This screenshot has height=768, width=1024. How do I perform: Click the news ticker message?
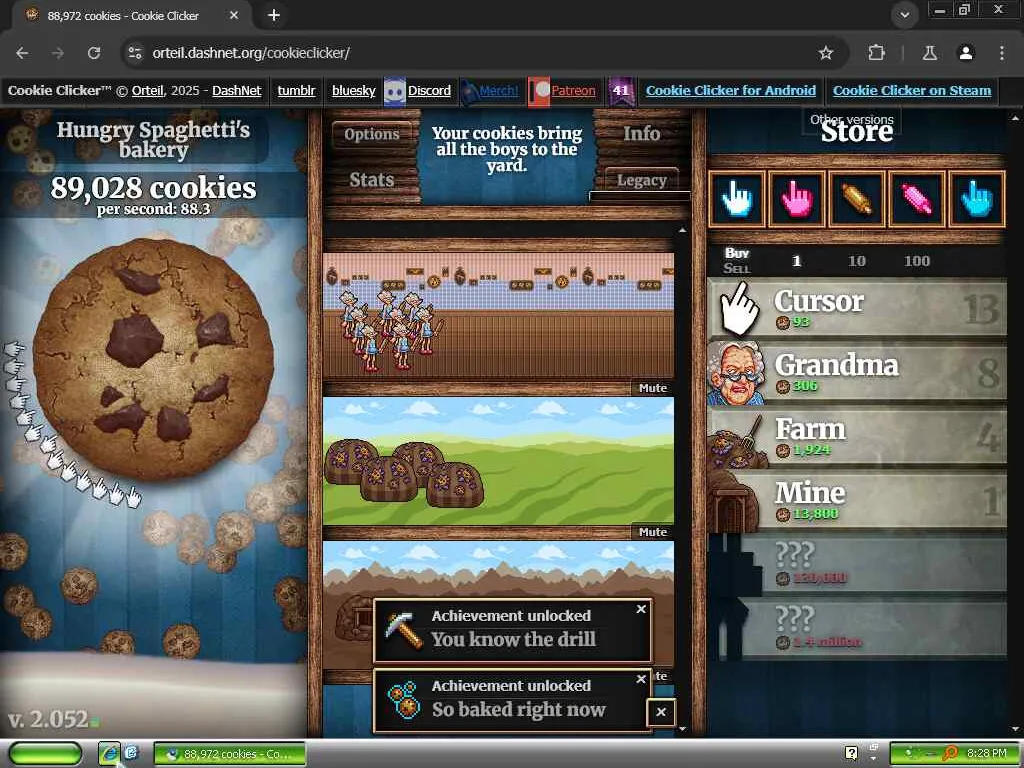(x=507, y=150)
